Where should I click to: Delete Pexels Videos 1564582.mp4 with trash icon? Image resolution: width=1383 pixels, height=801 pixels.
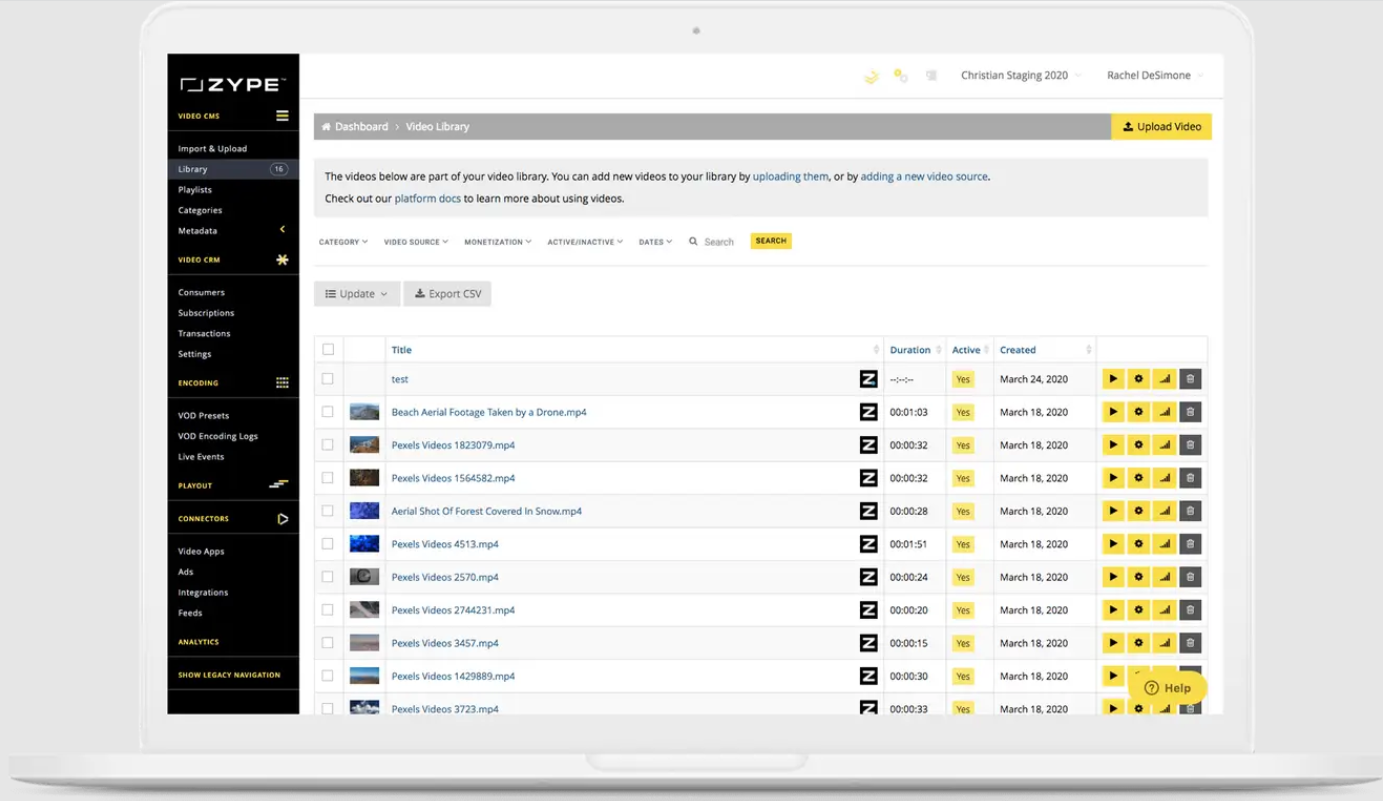point(1190,478)
